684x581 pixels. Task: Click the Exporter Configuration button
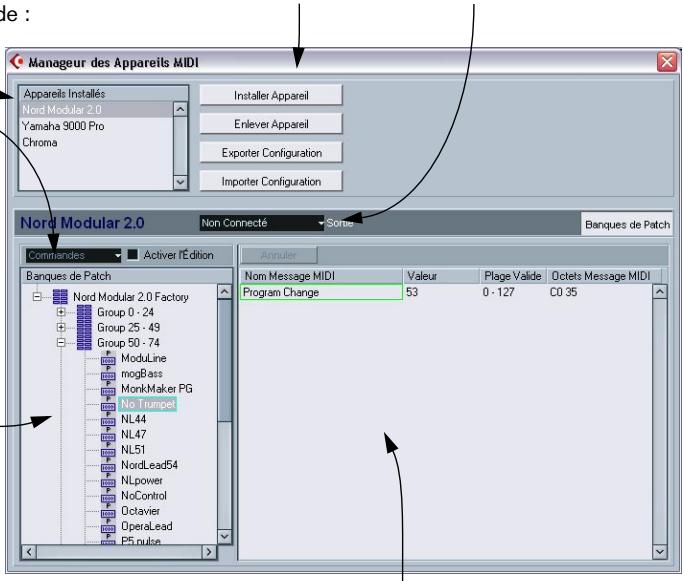pos(271,153)
